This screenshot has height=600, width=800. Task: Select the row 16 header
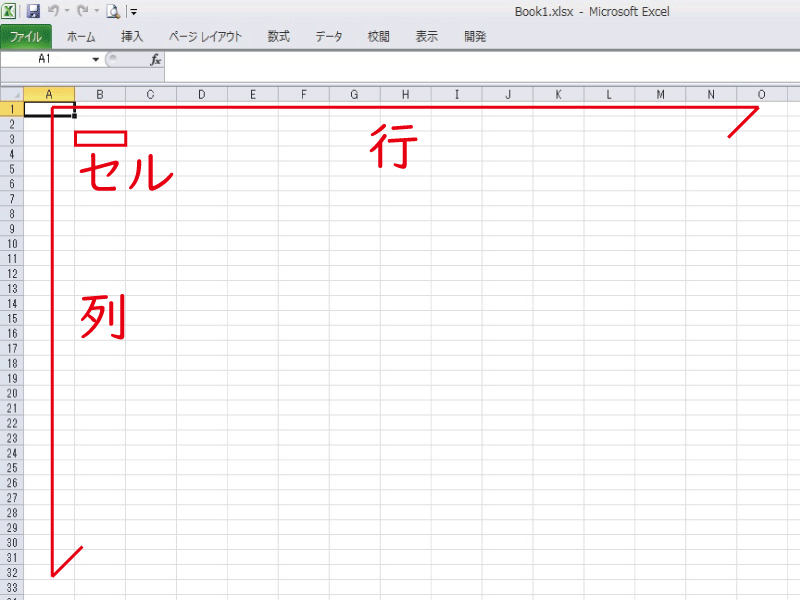pyautogui.click(x=11, y=333)
